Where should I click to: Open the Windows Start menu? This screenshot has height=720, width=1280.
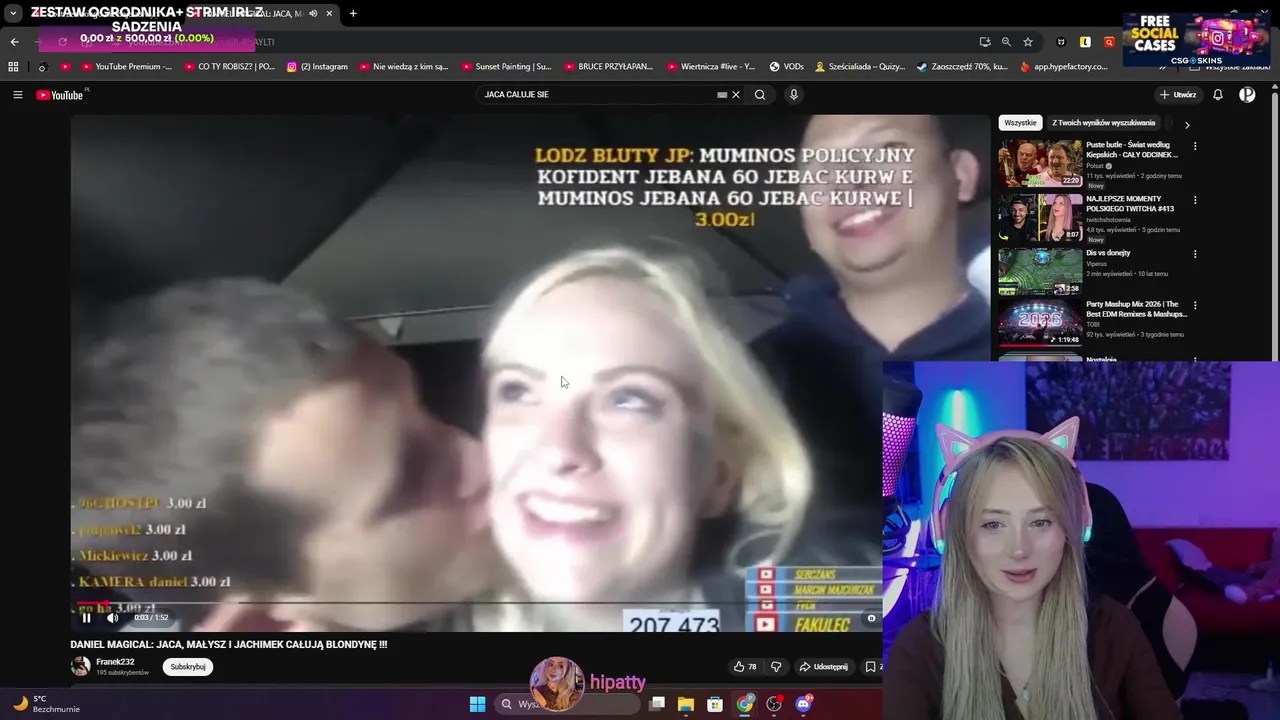pyautogui.click(x=477, y=704)
